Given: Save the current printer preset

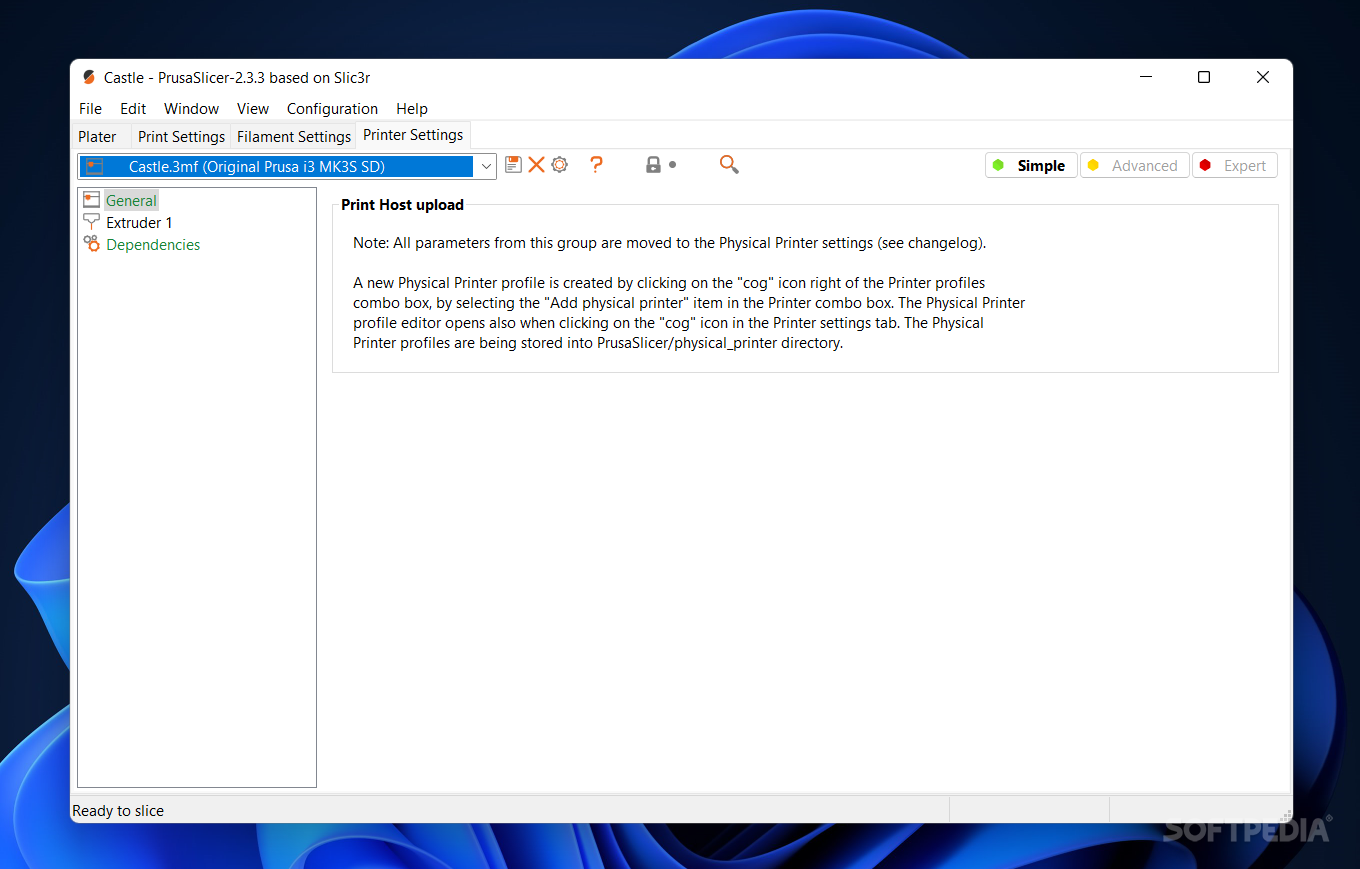Looking at the screenshot, I should (513, 165).
